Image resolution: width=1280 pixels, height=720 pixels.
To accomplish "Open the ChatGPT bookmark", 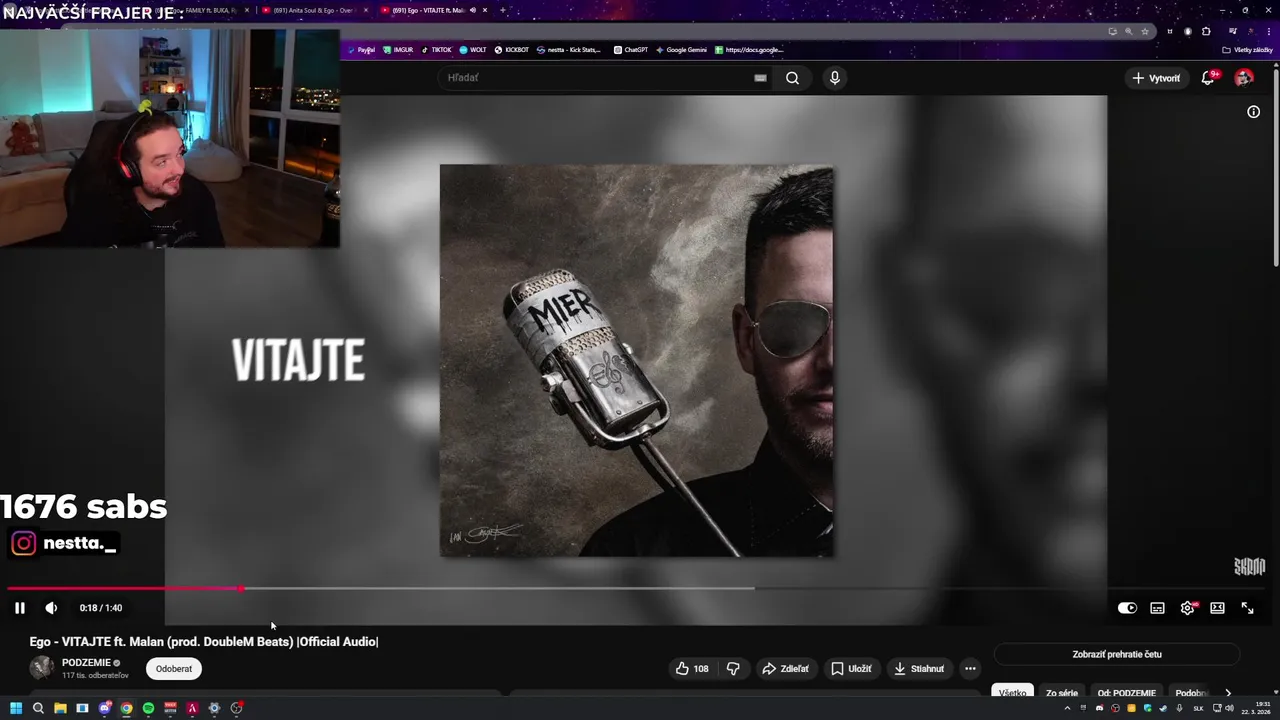I will (631, 50).
